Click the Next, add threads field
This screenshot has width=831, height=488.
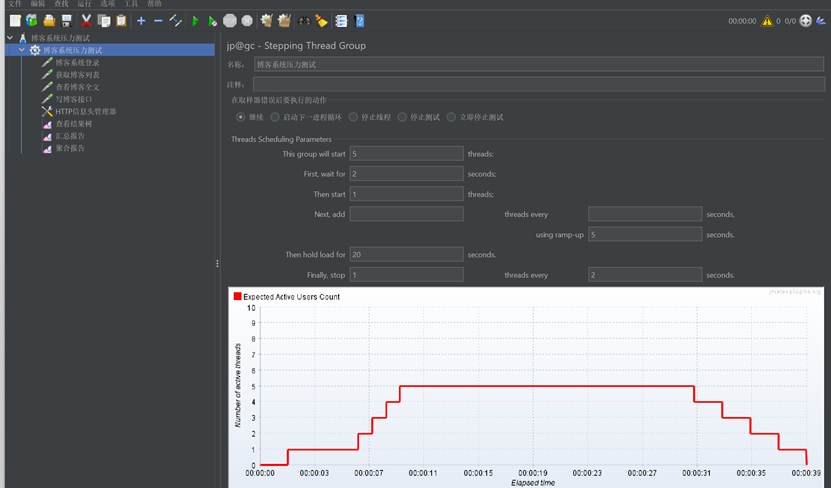click(406, 214)
